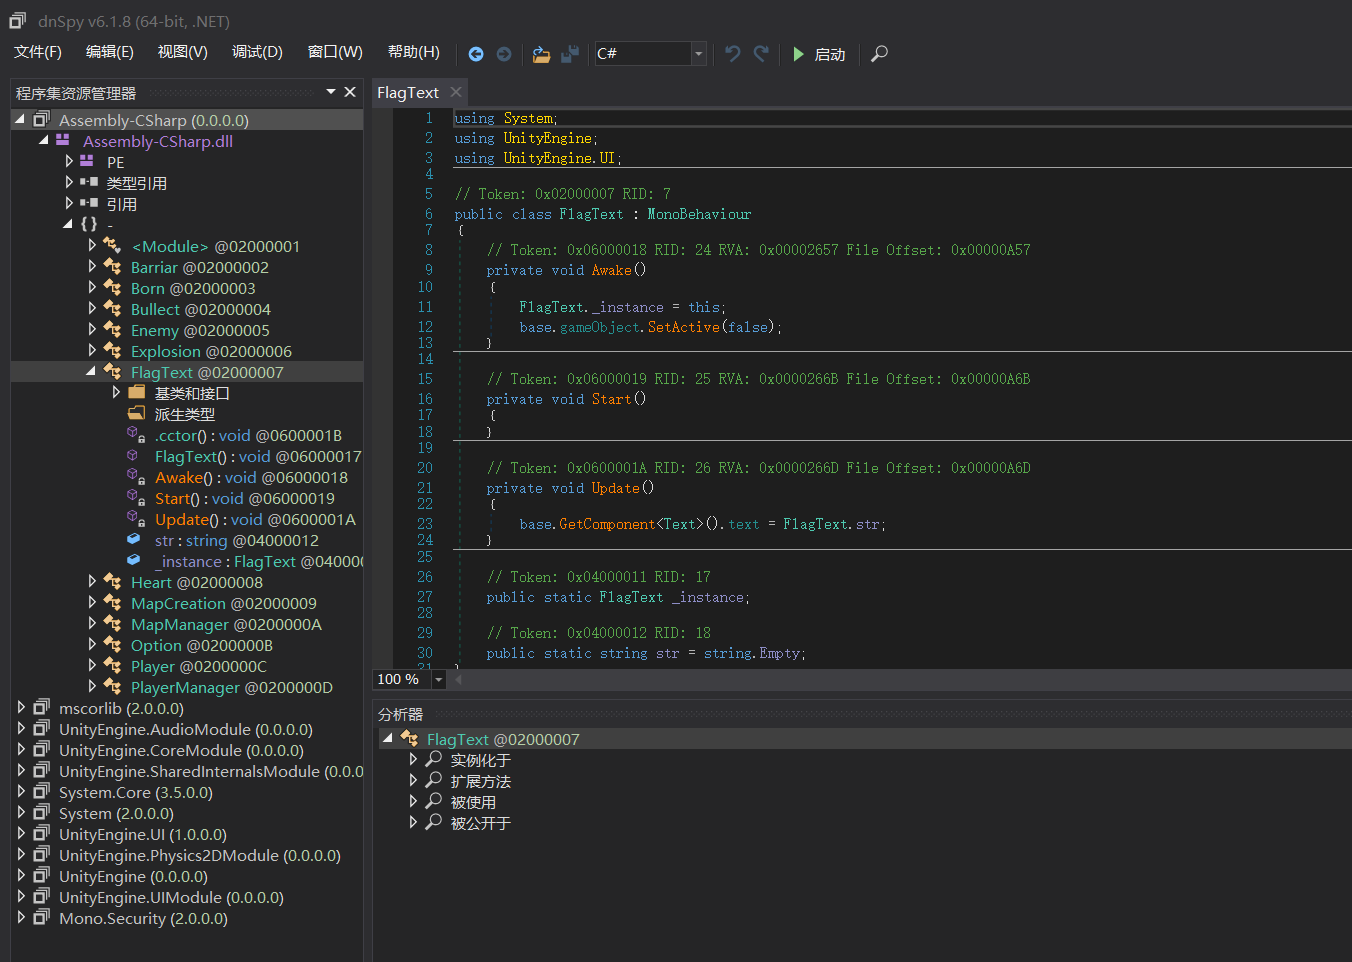
Task: Click the UnityEngine.AudioModule assembly icon
Action: click(41, 728)
